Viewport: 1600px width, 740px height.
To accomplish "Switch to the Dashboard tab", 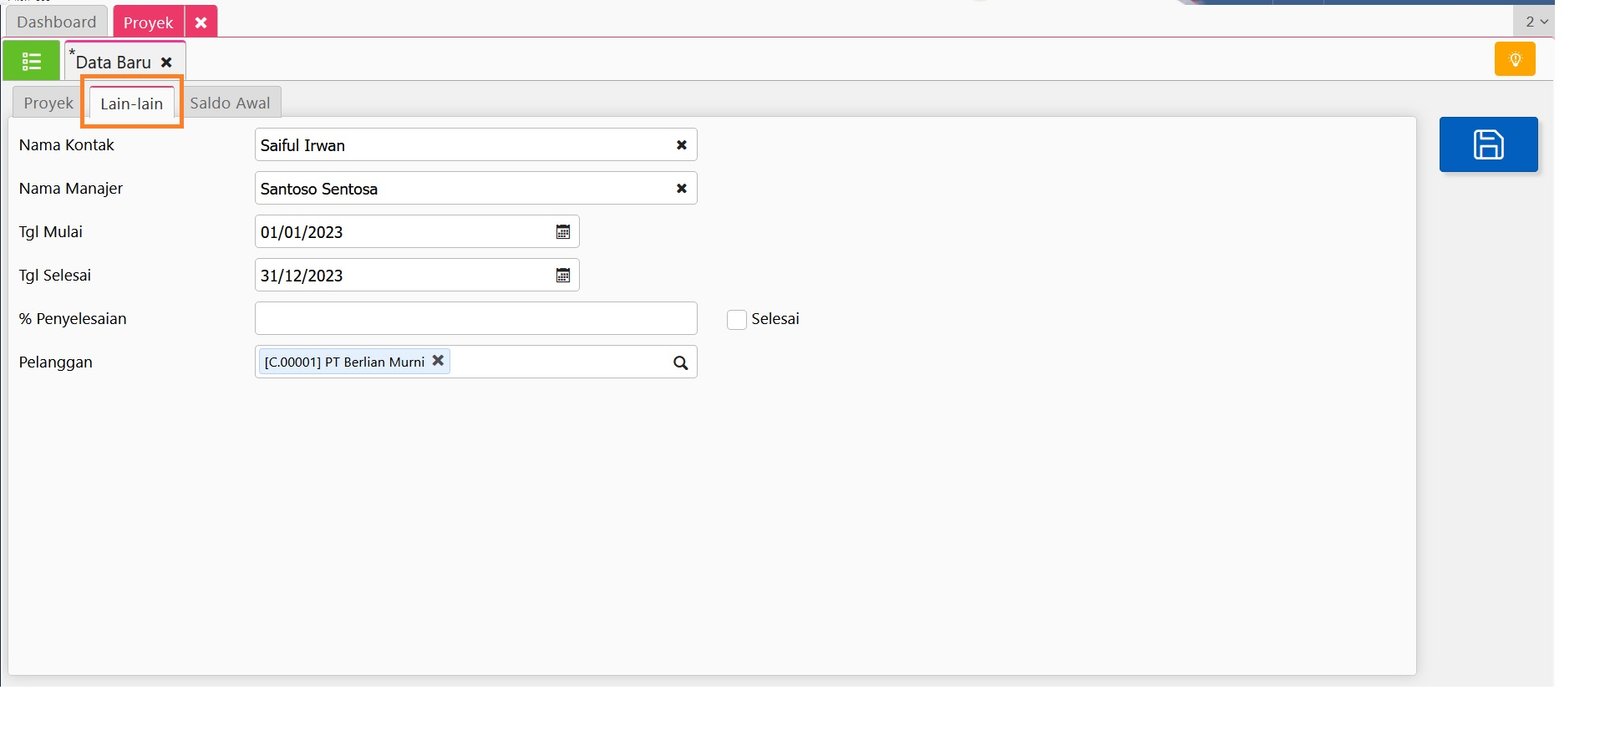I will coord(56,22).
